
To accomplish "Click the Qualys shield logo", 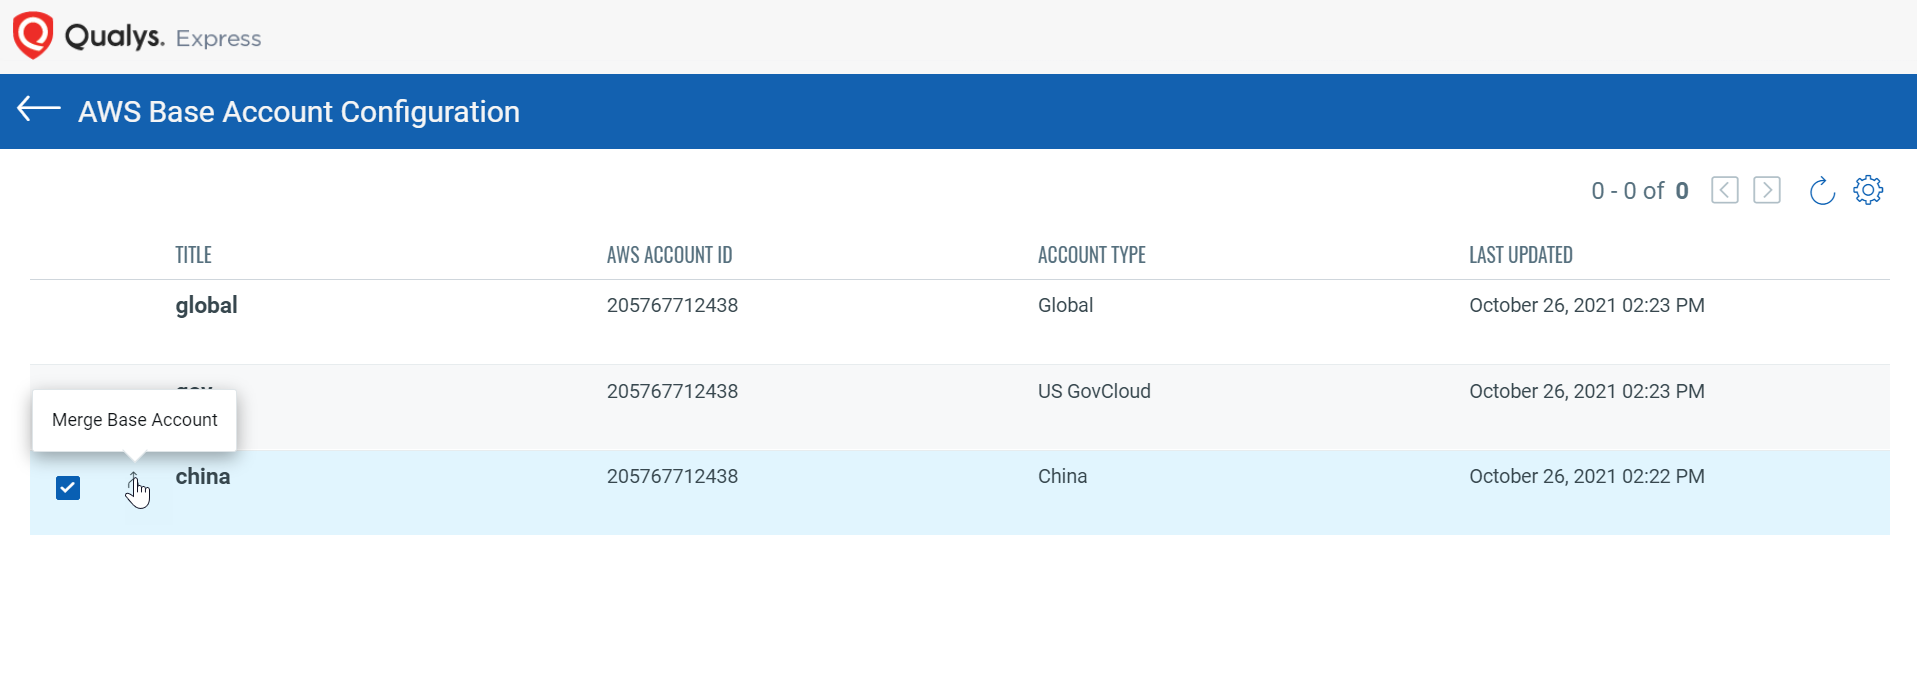I will click(33, 35).
